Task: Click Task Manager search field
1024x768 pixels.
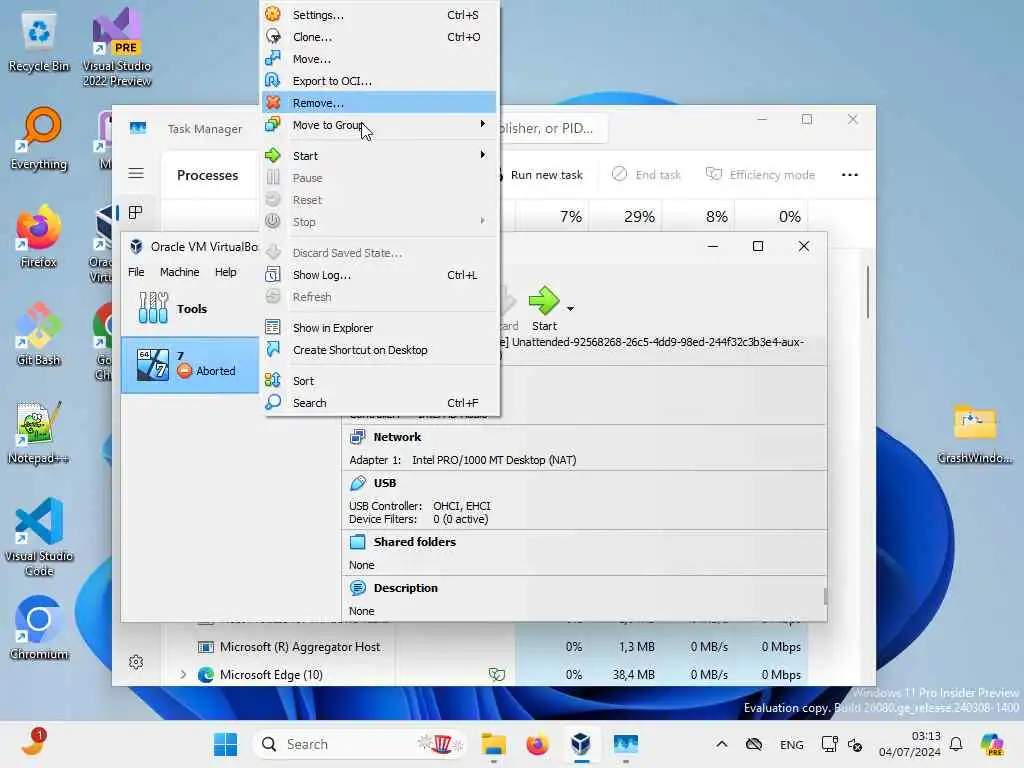Action: pyautogui.click(x=553, y=128)
